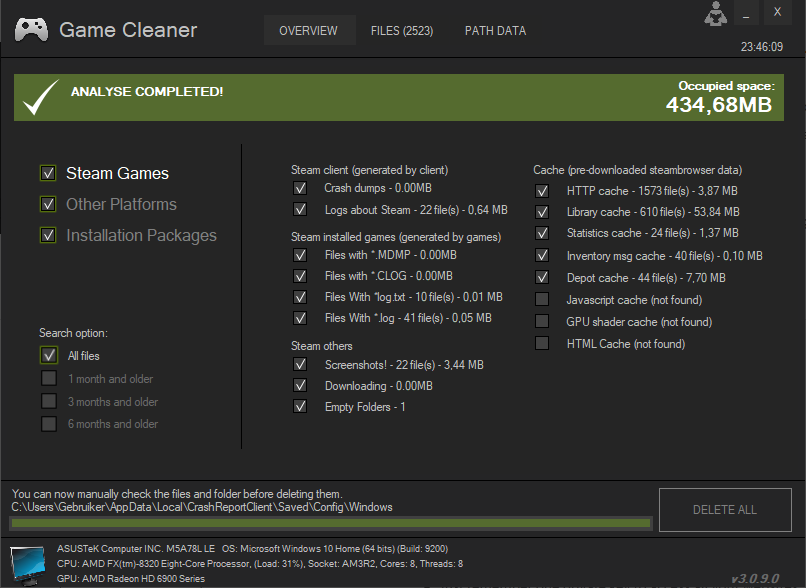
Task: Uncheck Logs about Steam checkbox
Action: point(300,210)
